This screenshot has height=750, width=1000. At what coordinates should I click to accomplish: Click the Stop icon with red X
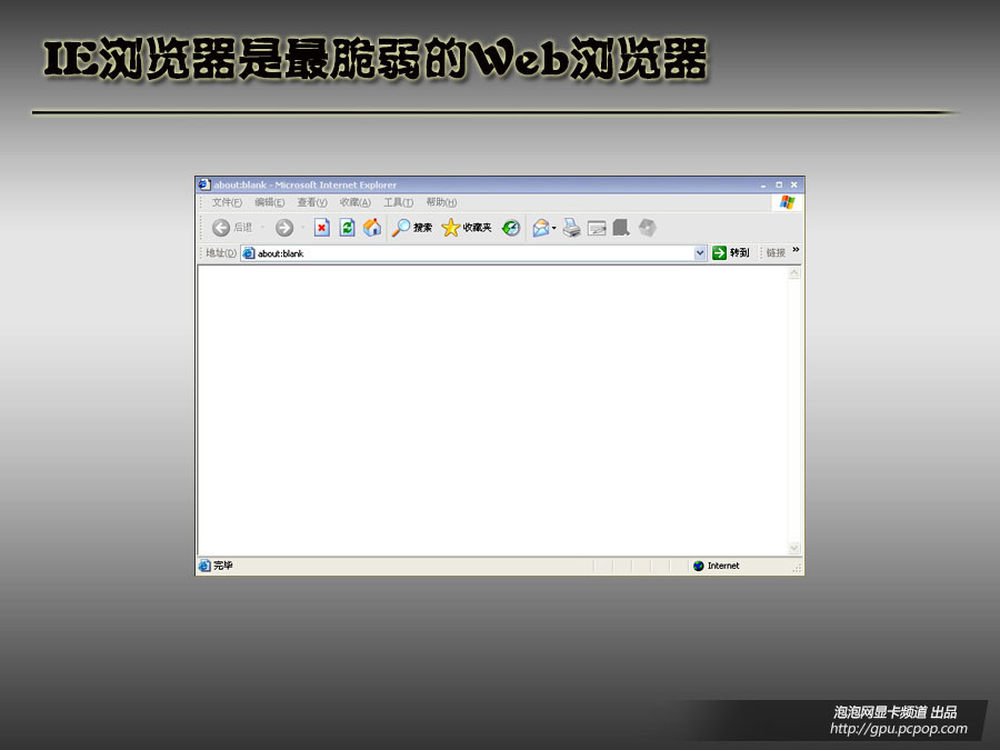point(321,228)
